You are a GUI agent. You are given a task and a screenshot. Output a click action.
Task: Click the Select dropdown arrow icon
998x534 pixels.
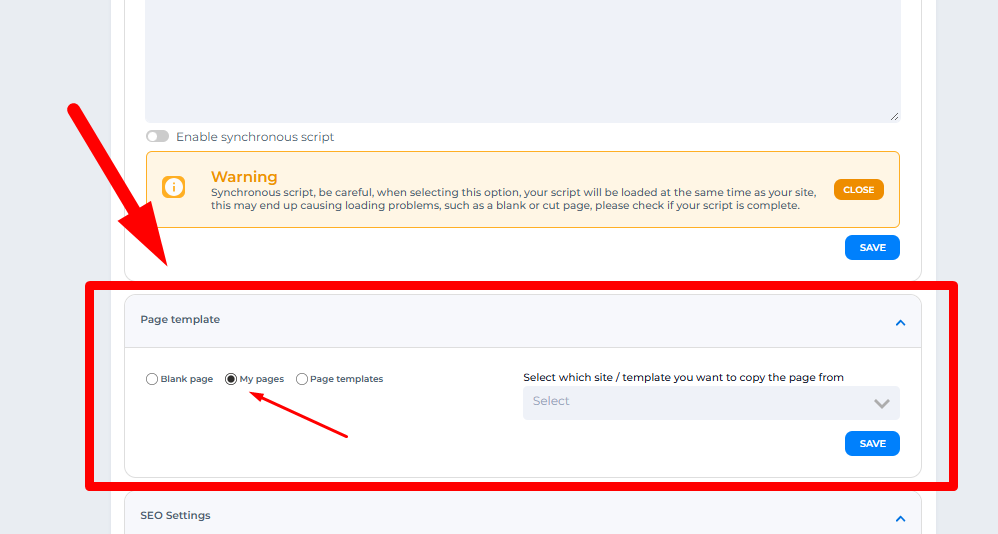(881, 403)
